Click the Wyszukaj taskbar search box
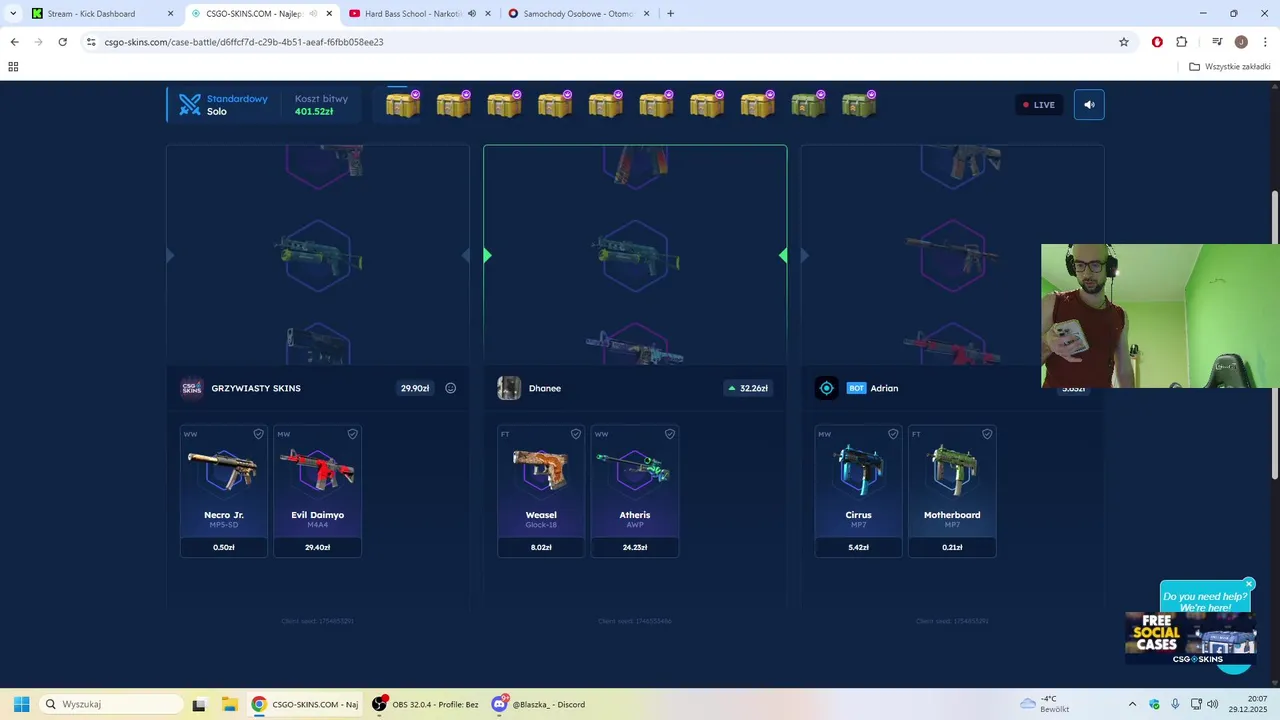The width and height of the screenshot is (1280, 720). click(109, 704)
